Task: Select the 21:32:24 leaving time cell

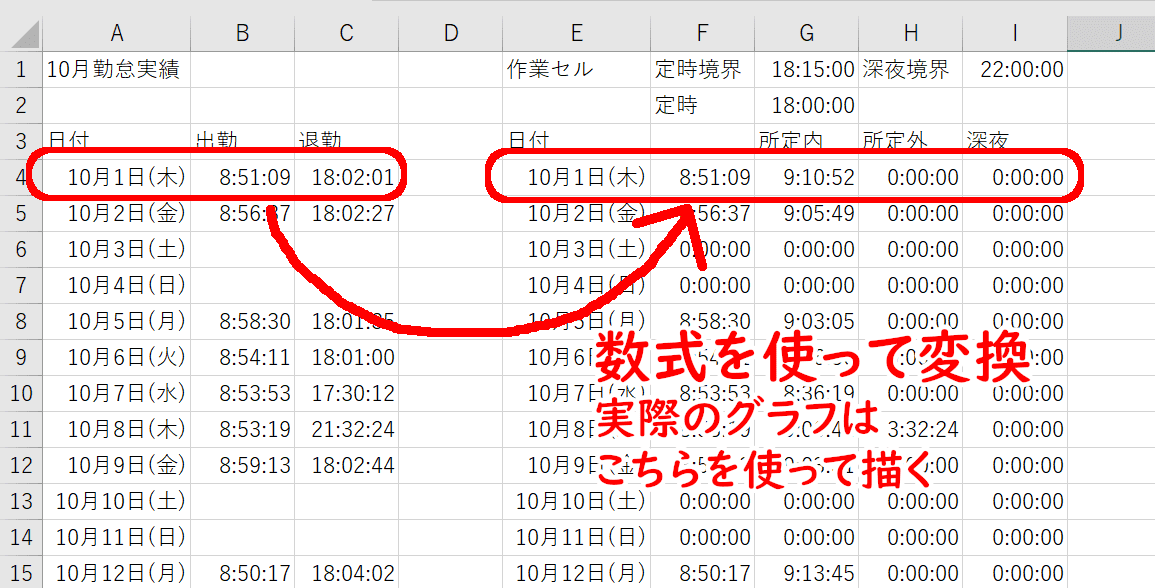Action: [x=347, y=430]
